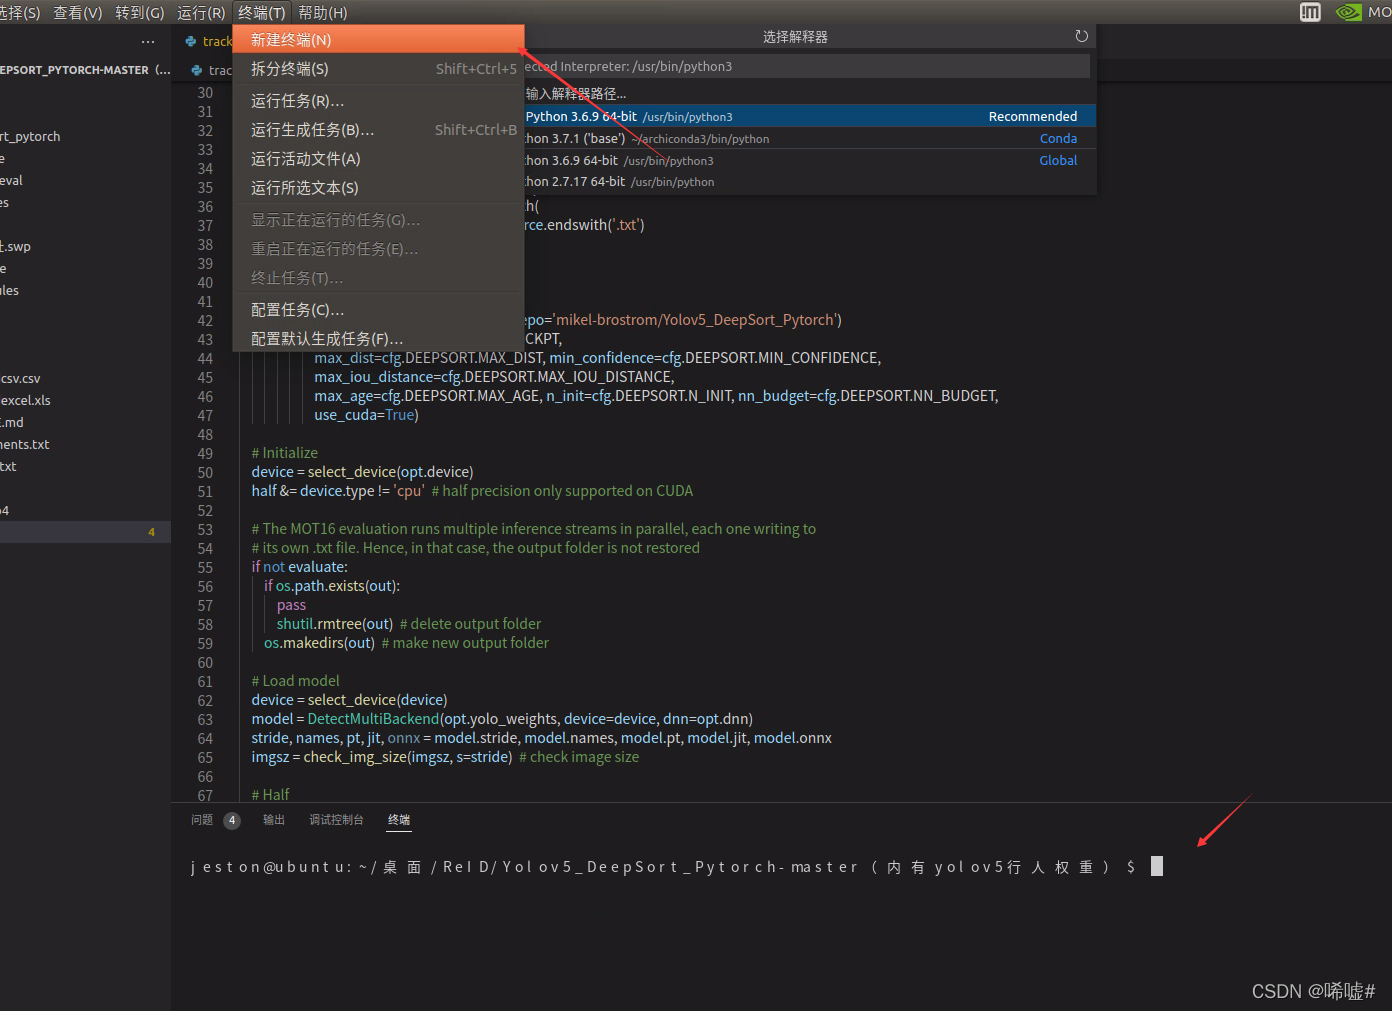Click the Python file icon in tab

(191, 41)
